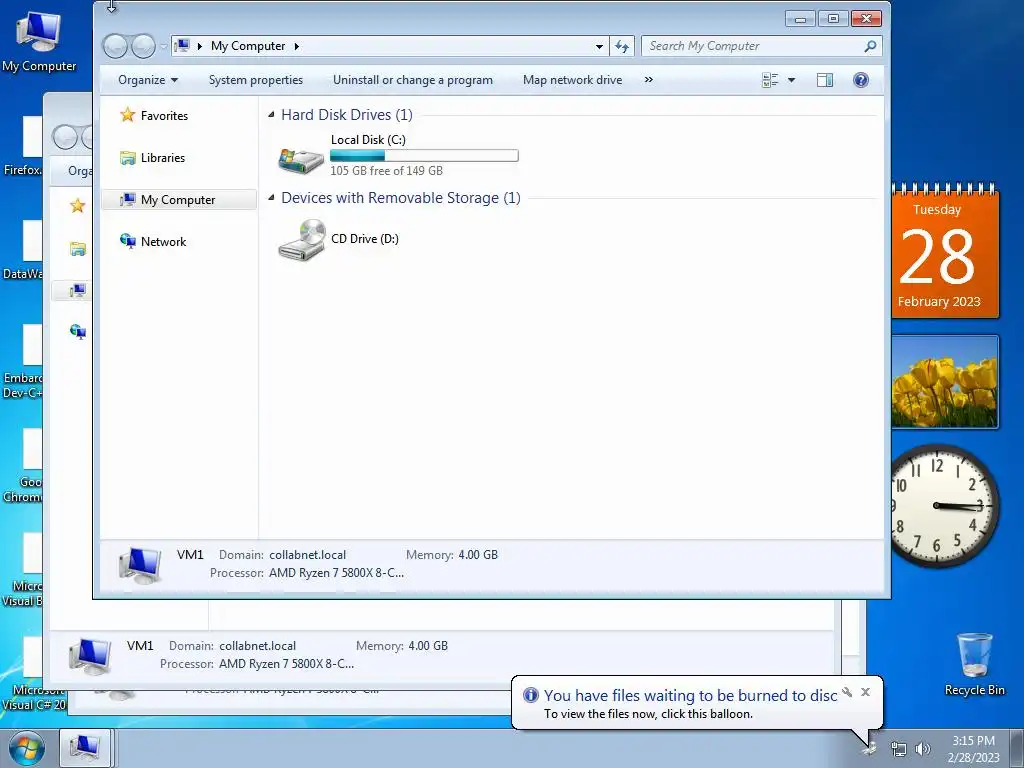Image resolution: width=1024 pixels, height=768 pixels.
Task: Select the CD Drive (D:) icon
Action: pos(302,240)
